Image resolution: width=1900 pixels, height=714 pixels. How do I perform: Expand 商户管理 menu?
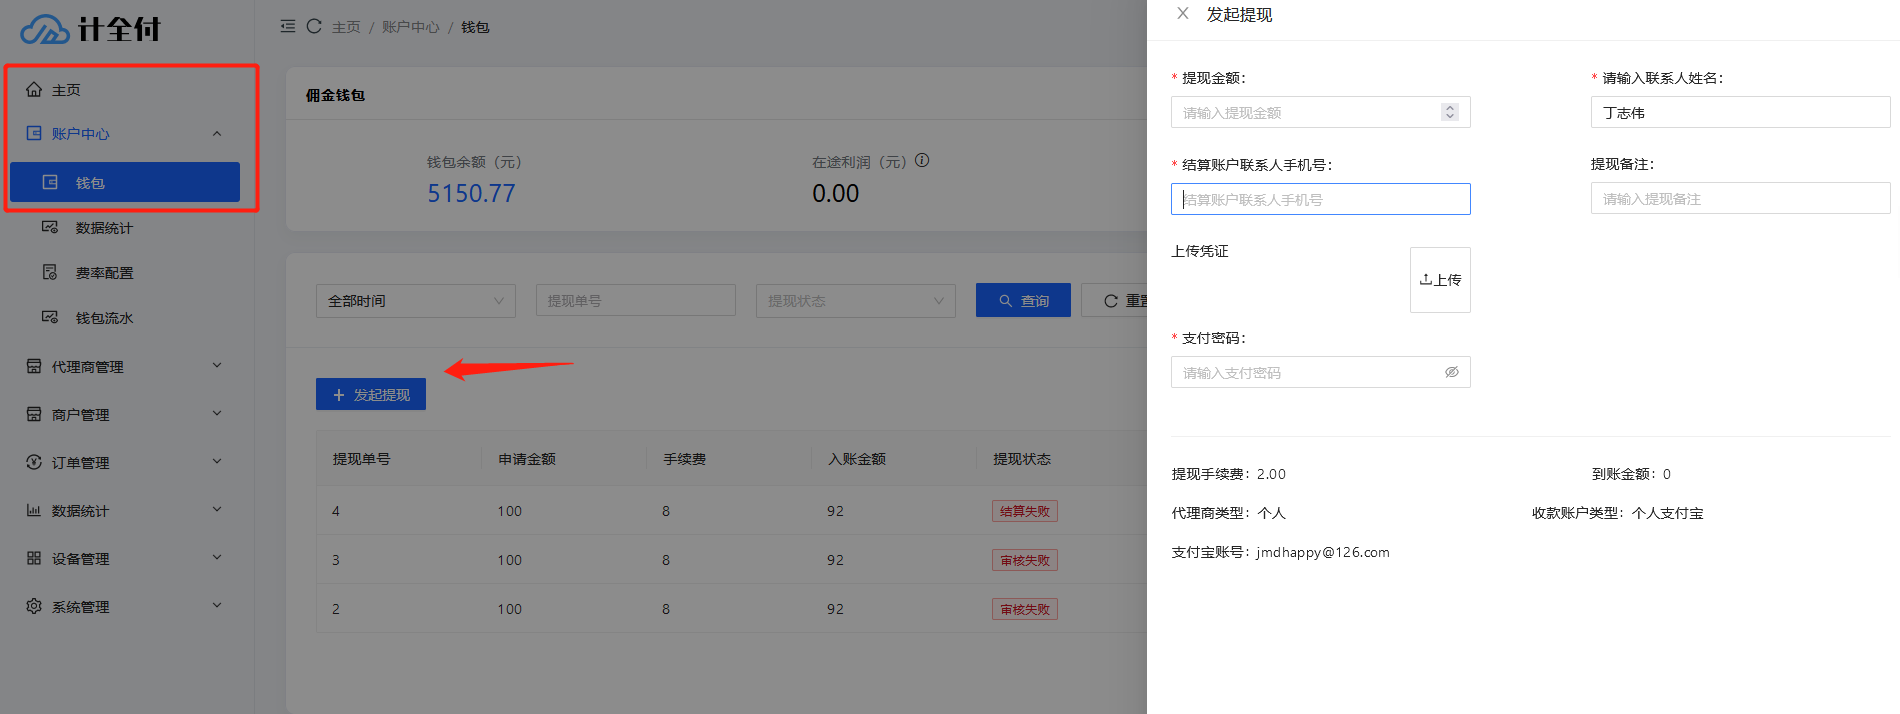[125, 415]
